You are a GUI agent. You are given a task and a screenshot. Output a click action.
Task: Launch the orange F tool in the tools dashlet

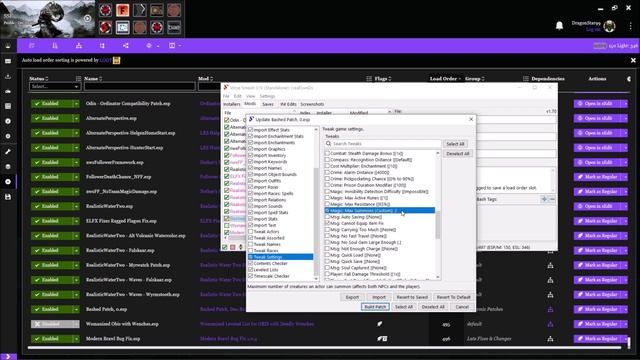click(x=122, y=10)
